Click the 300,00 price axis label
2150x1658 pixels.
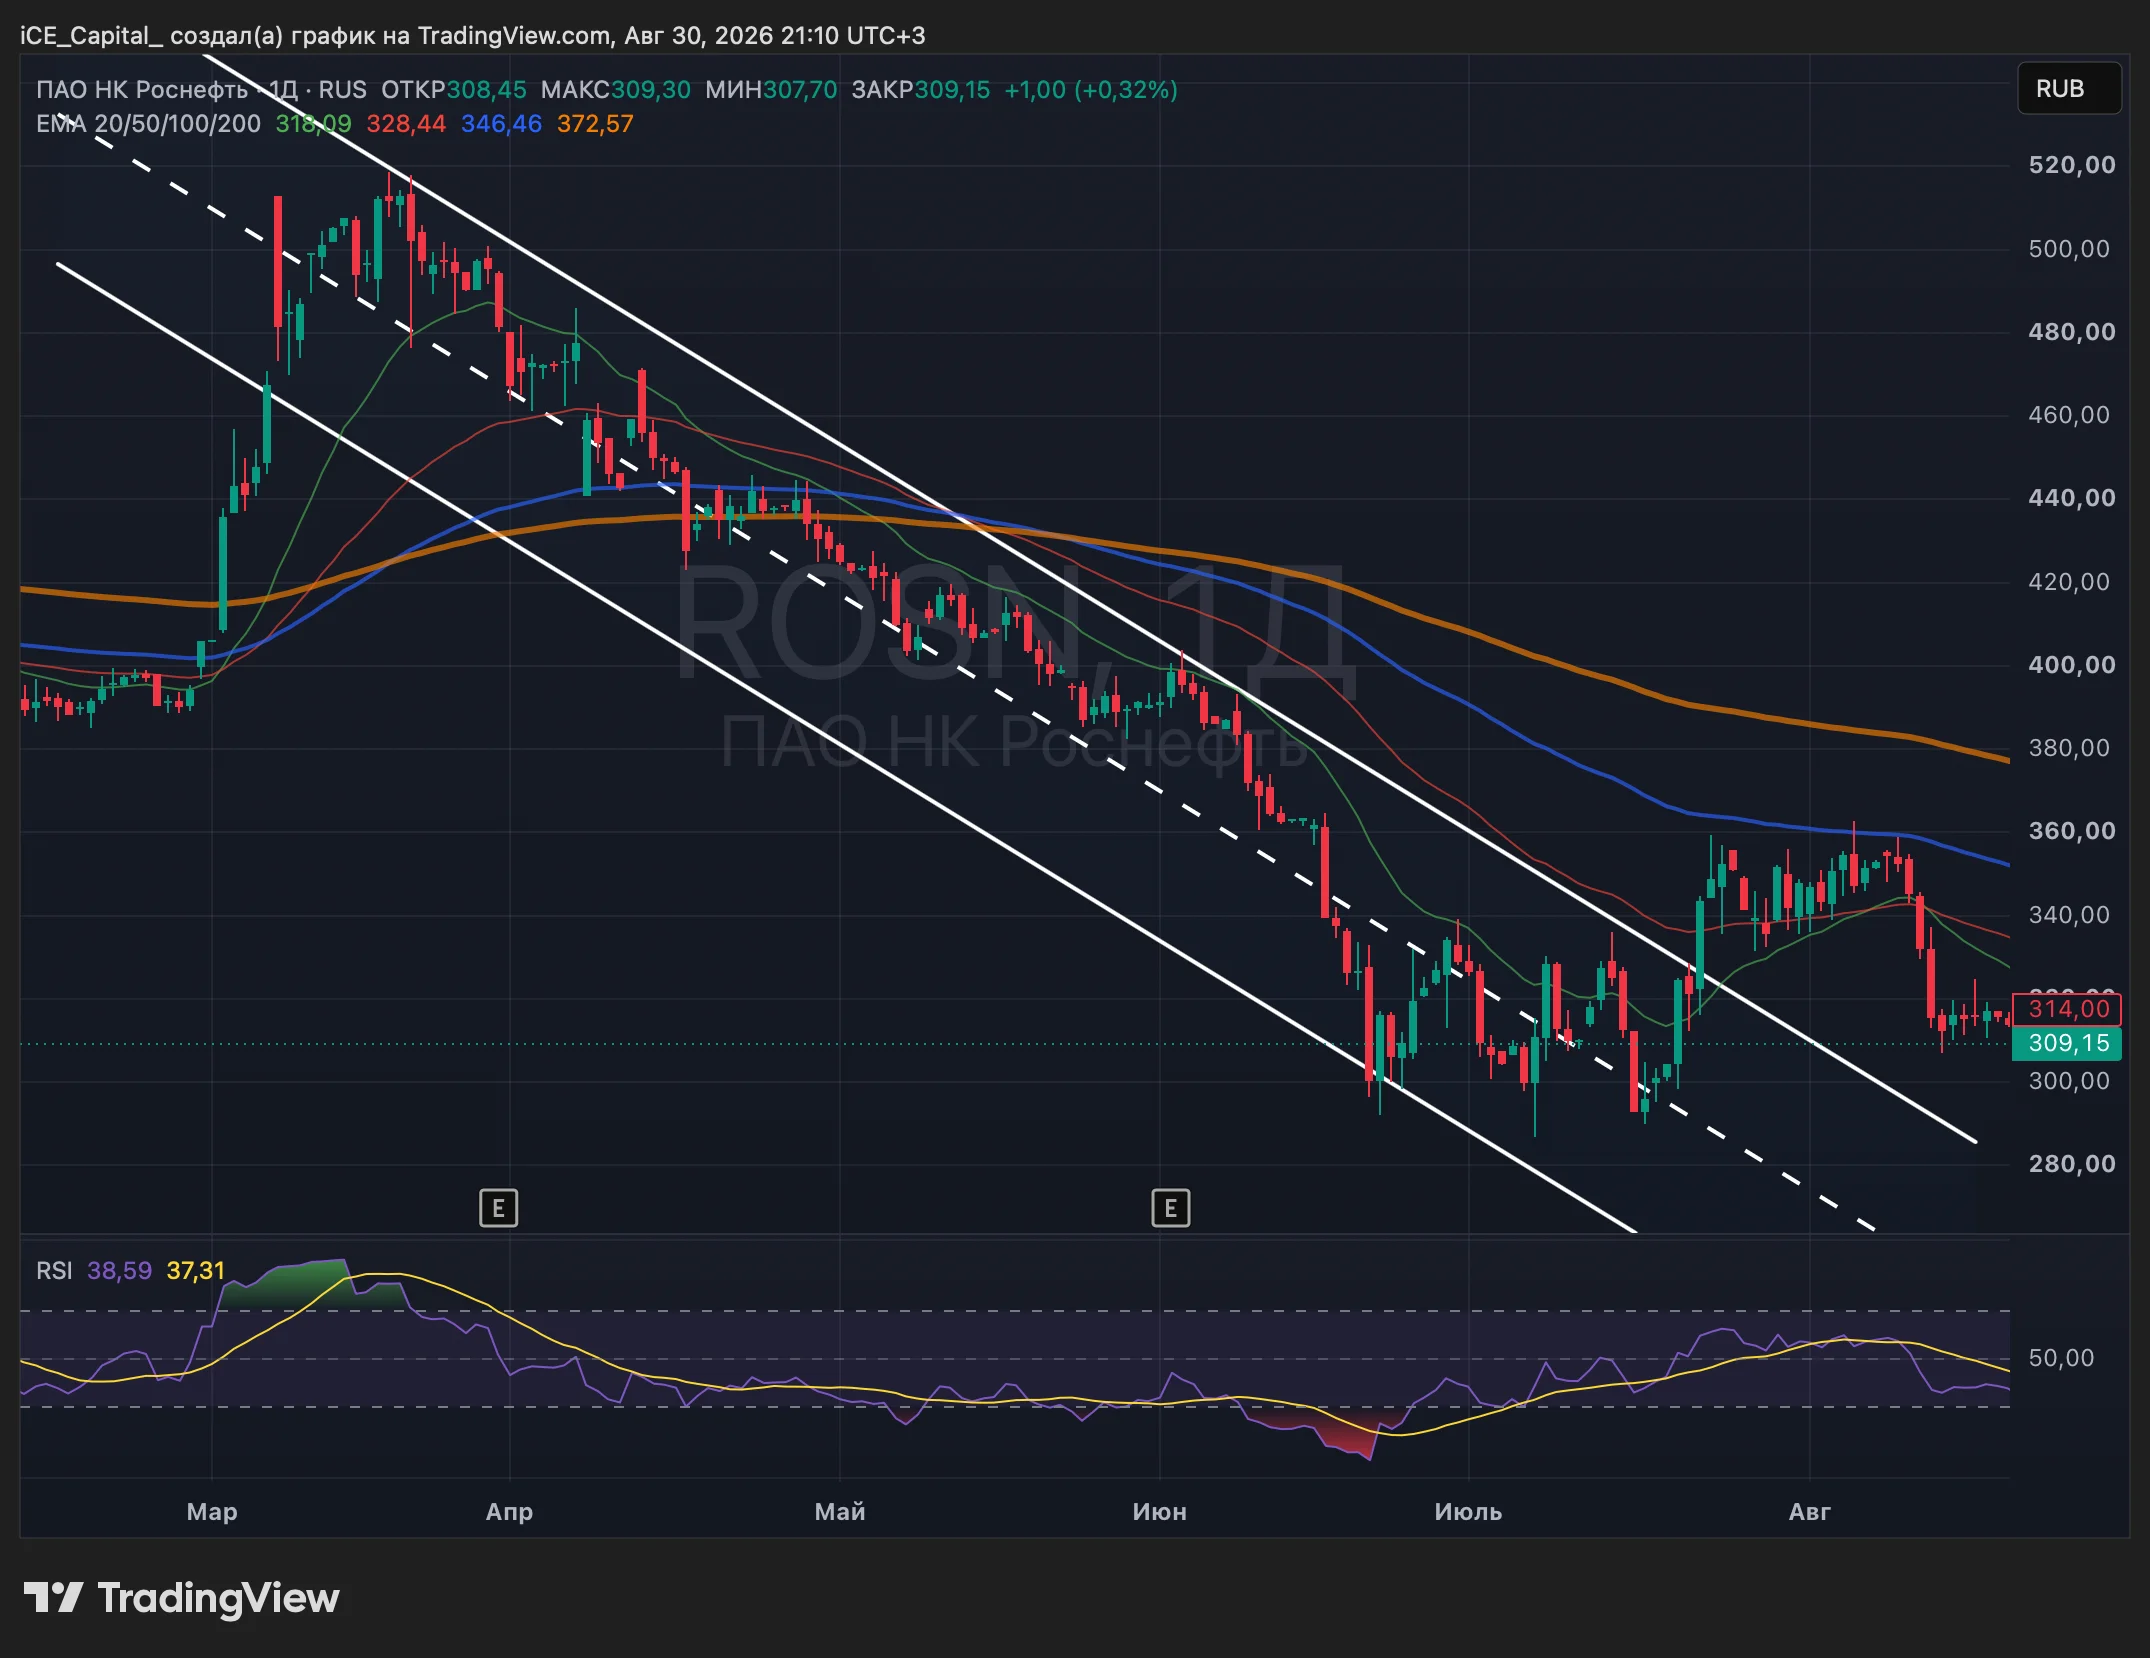2069,1081
